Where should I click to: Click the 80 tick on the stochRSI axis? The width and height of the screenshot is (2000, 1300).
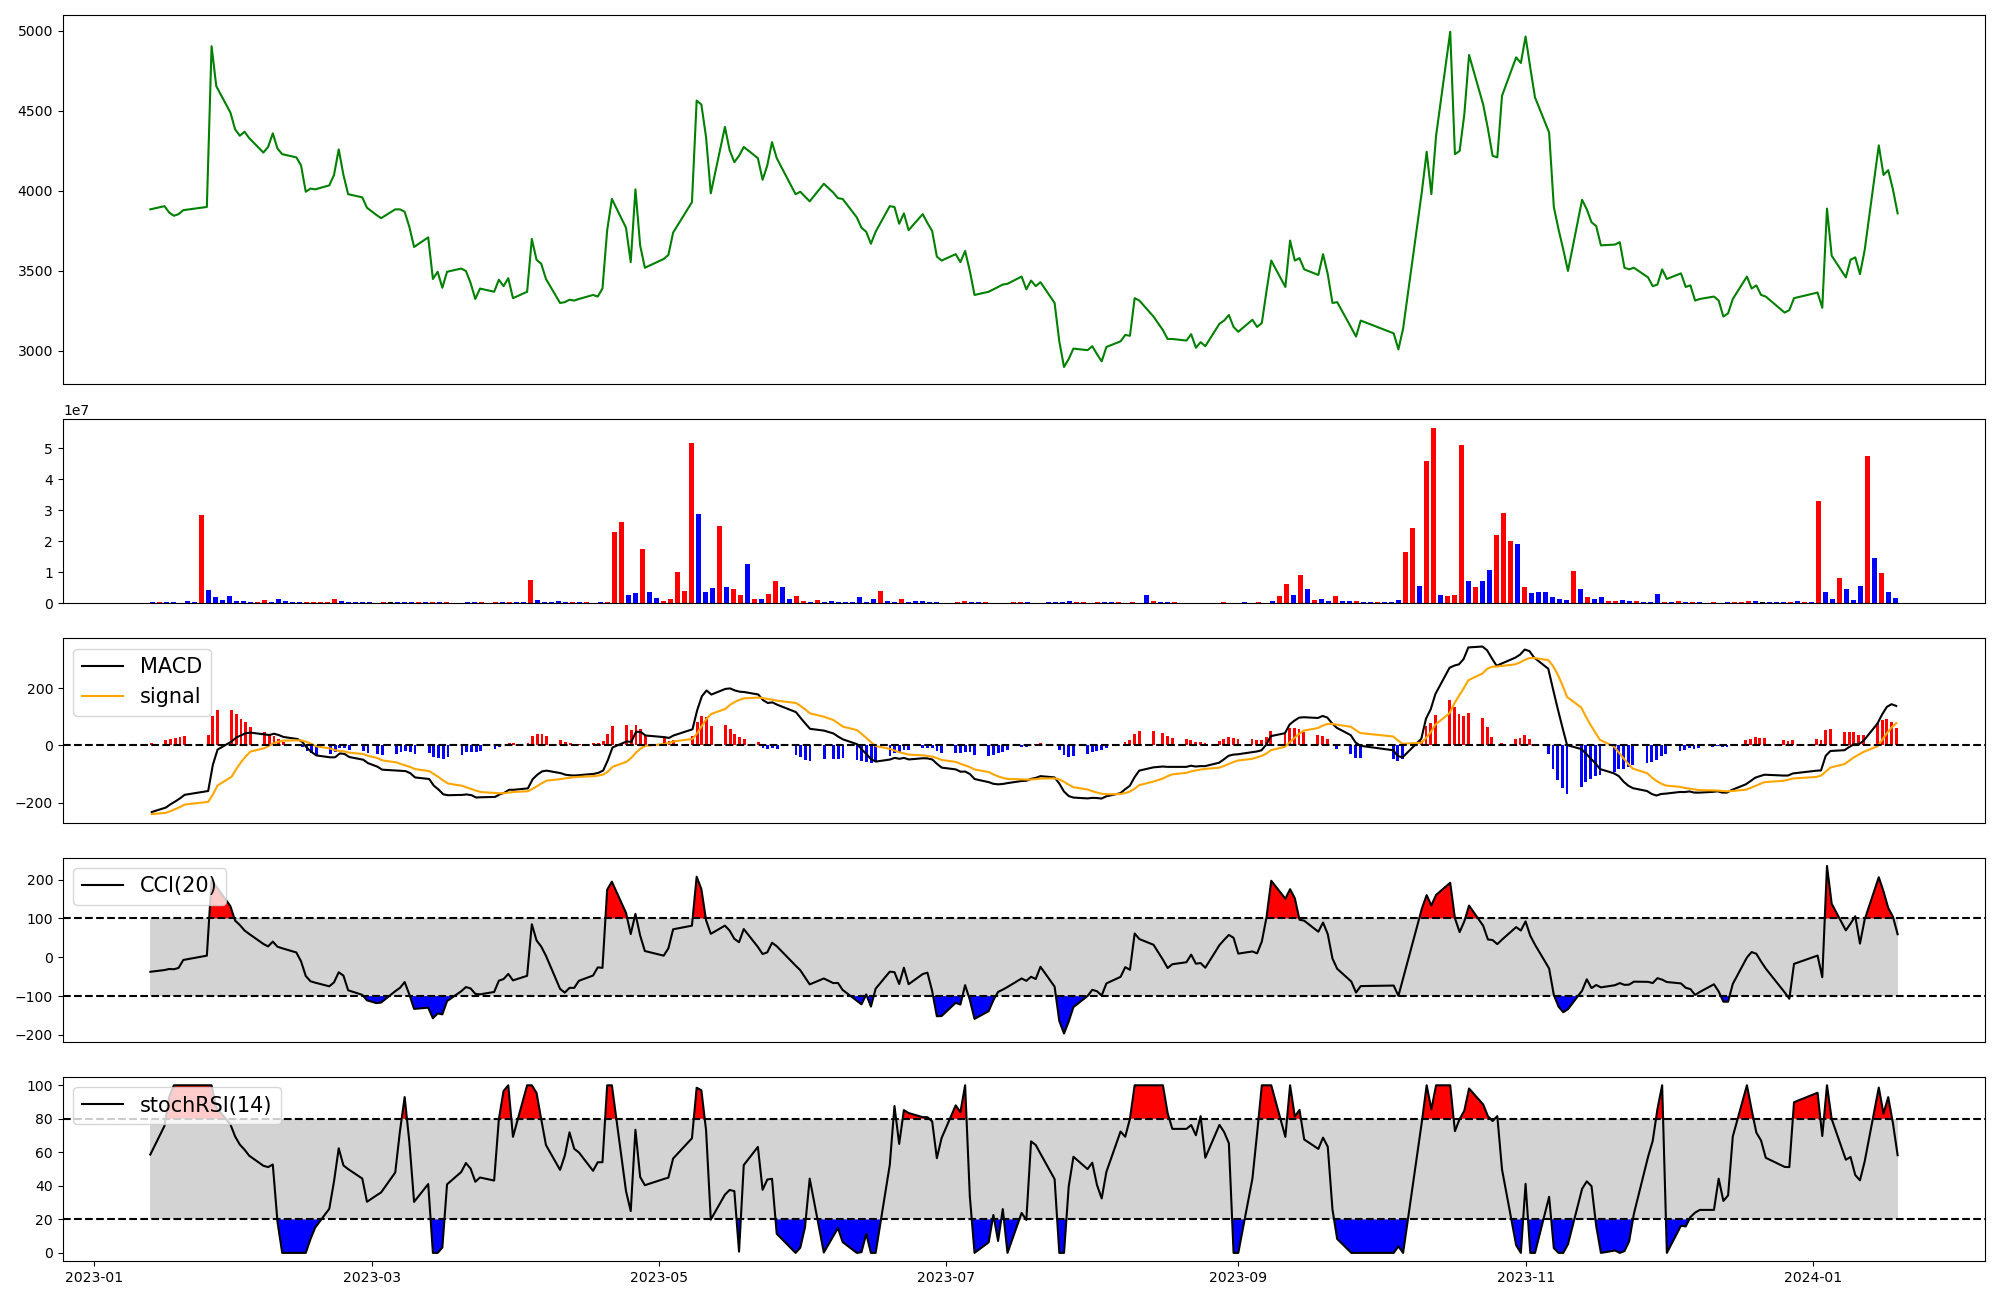tap(44, 1120)
